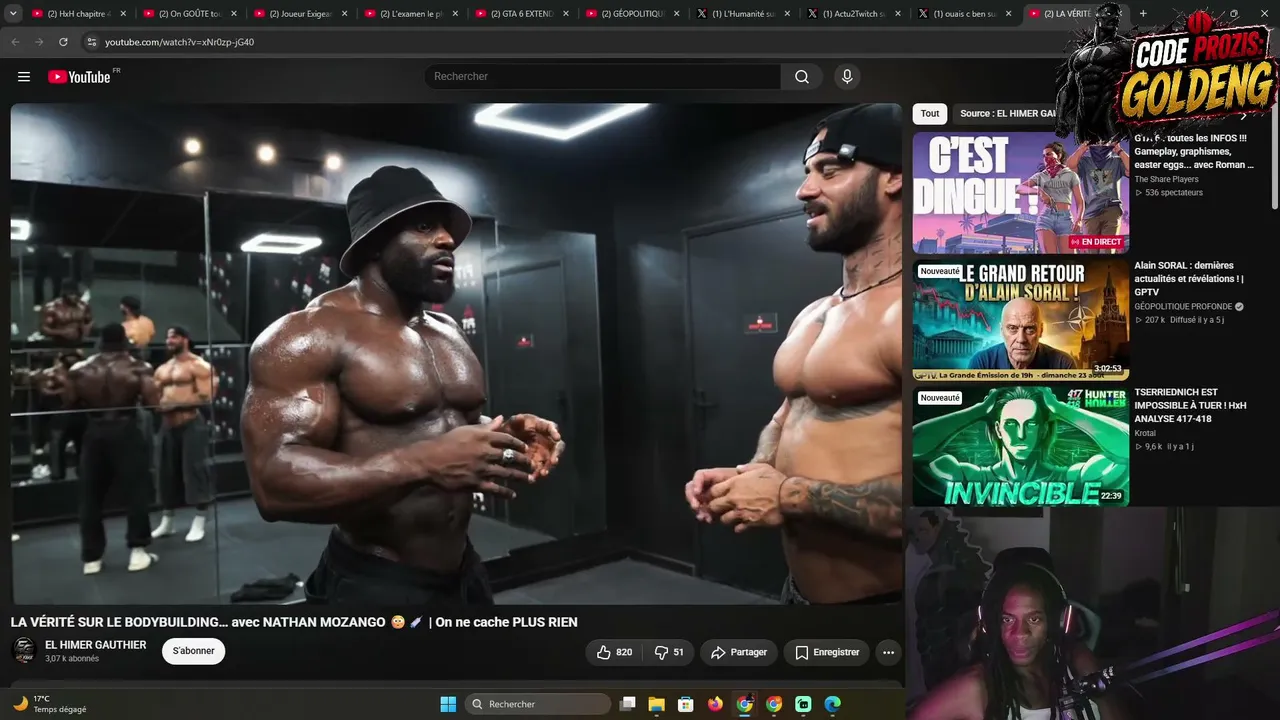Visit the GÉOPOLITIQUE PROFONDE channel name

pos(1183,307)
